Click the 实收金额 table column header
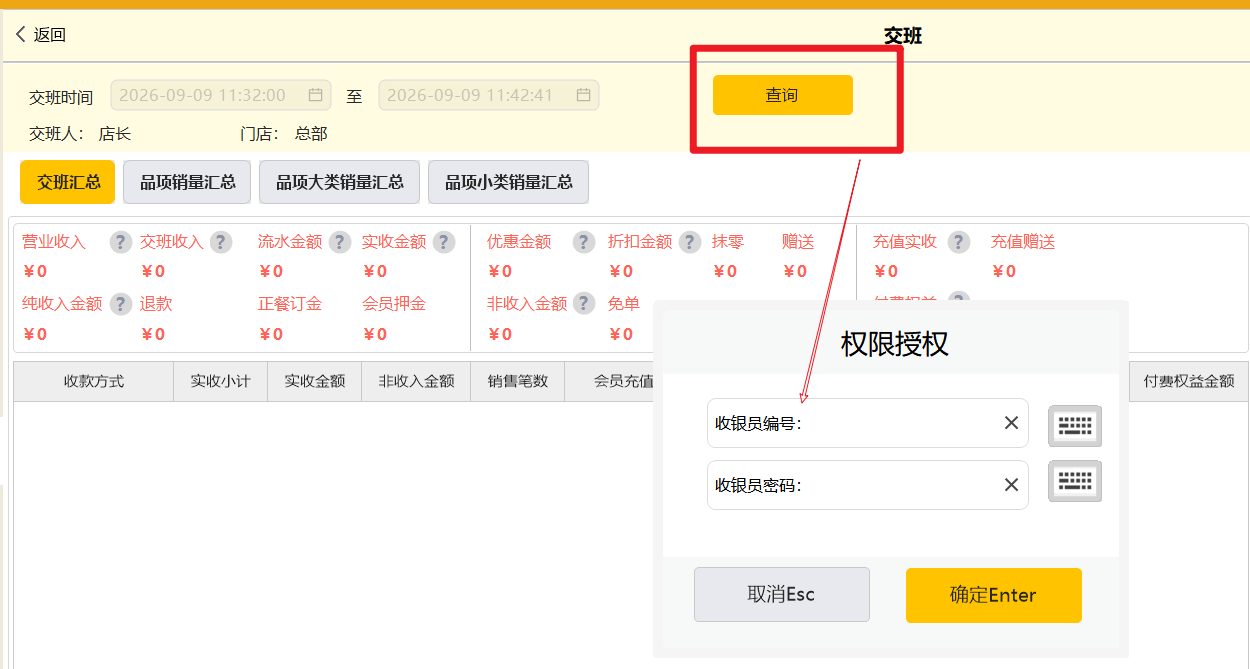 point(315,381)
